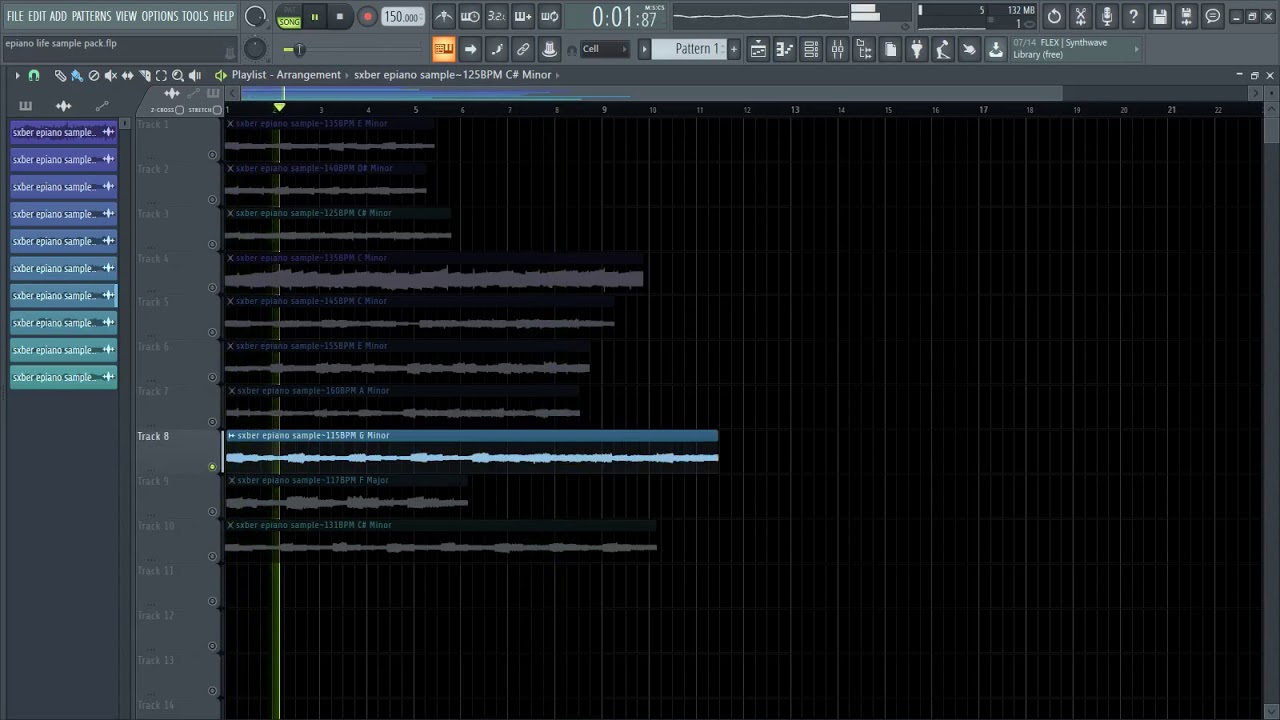Open the EDIT menu
Viewport: 1280px width, 720px height.
(37, 16)
